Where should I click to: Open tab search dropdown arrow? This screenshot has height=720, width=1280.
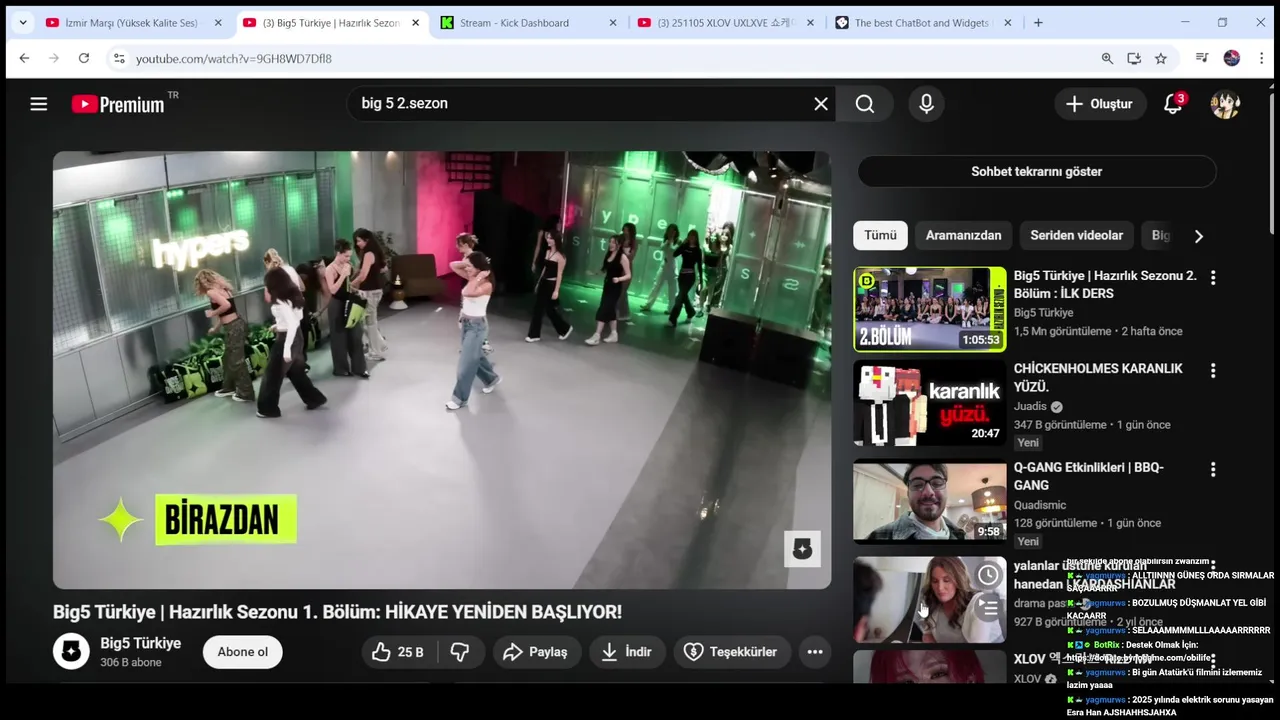pos(23,23)
